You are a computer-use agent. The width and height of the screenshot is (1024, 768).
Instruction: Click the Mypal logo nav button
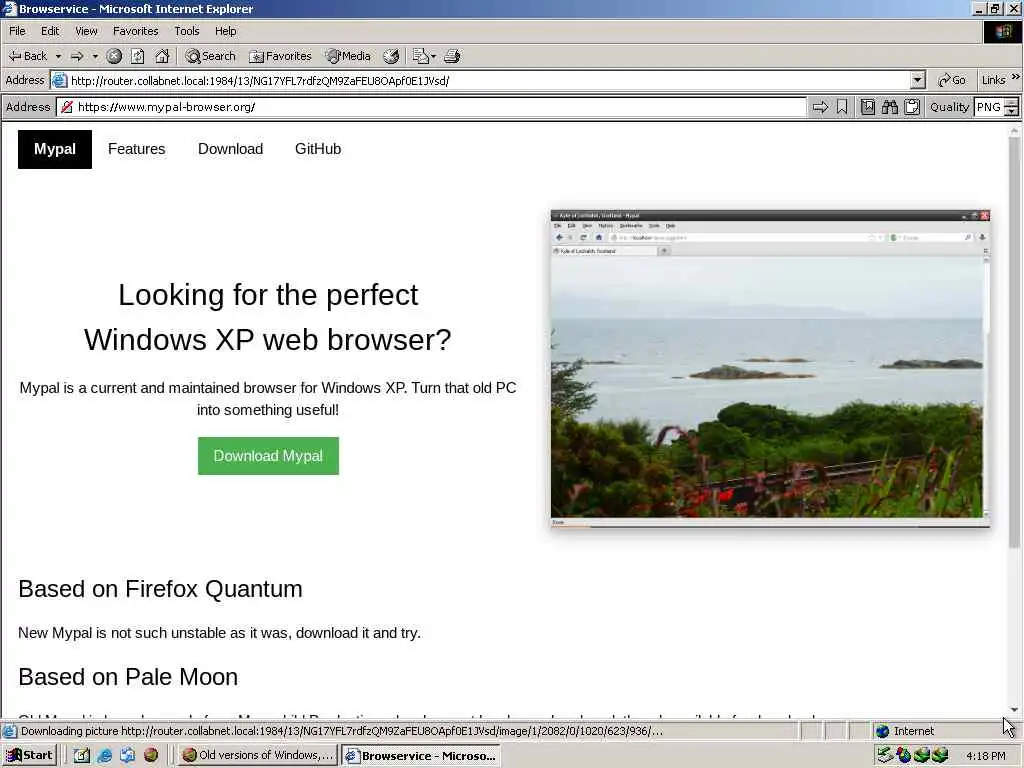pos(55,149)
